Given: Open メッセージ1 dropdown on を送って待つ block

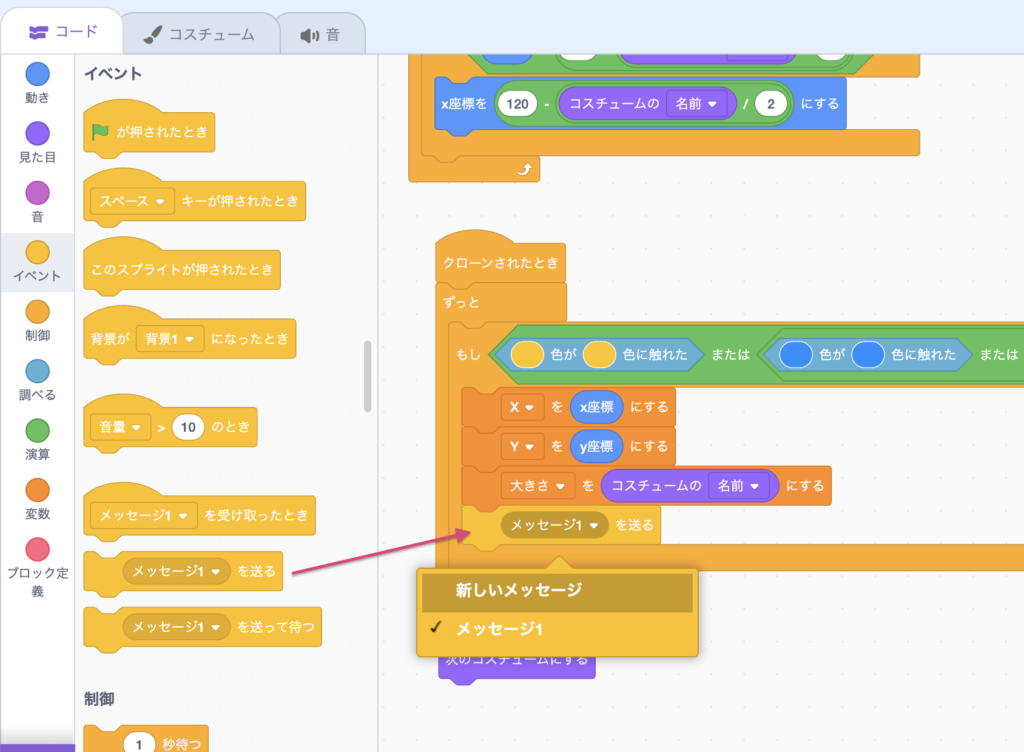Looking at the screenshot, I should (x=176, y=627).
